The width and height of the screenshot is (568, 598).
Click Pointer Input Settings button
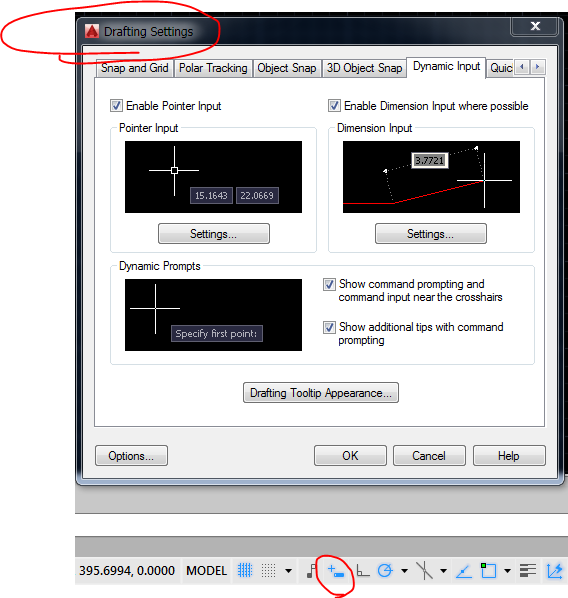tap(214, 233)
